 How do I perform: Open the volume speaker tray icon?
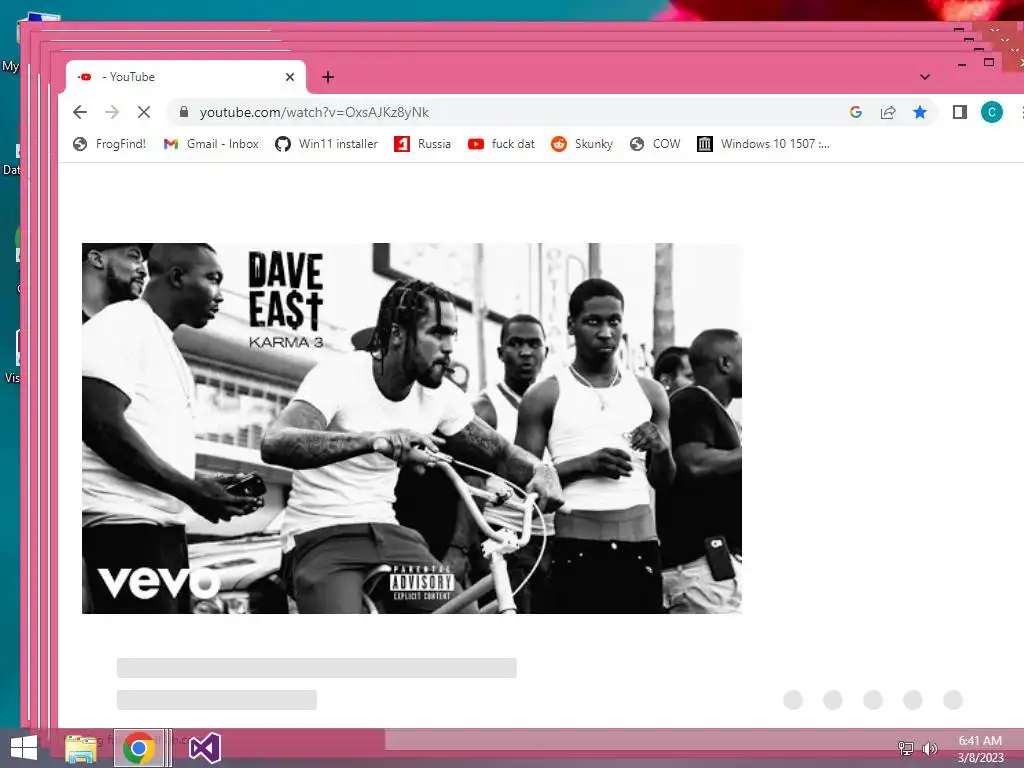pos(929,748)
